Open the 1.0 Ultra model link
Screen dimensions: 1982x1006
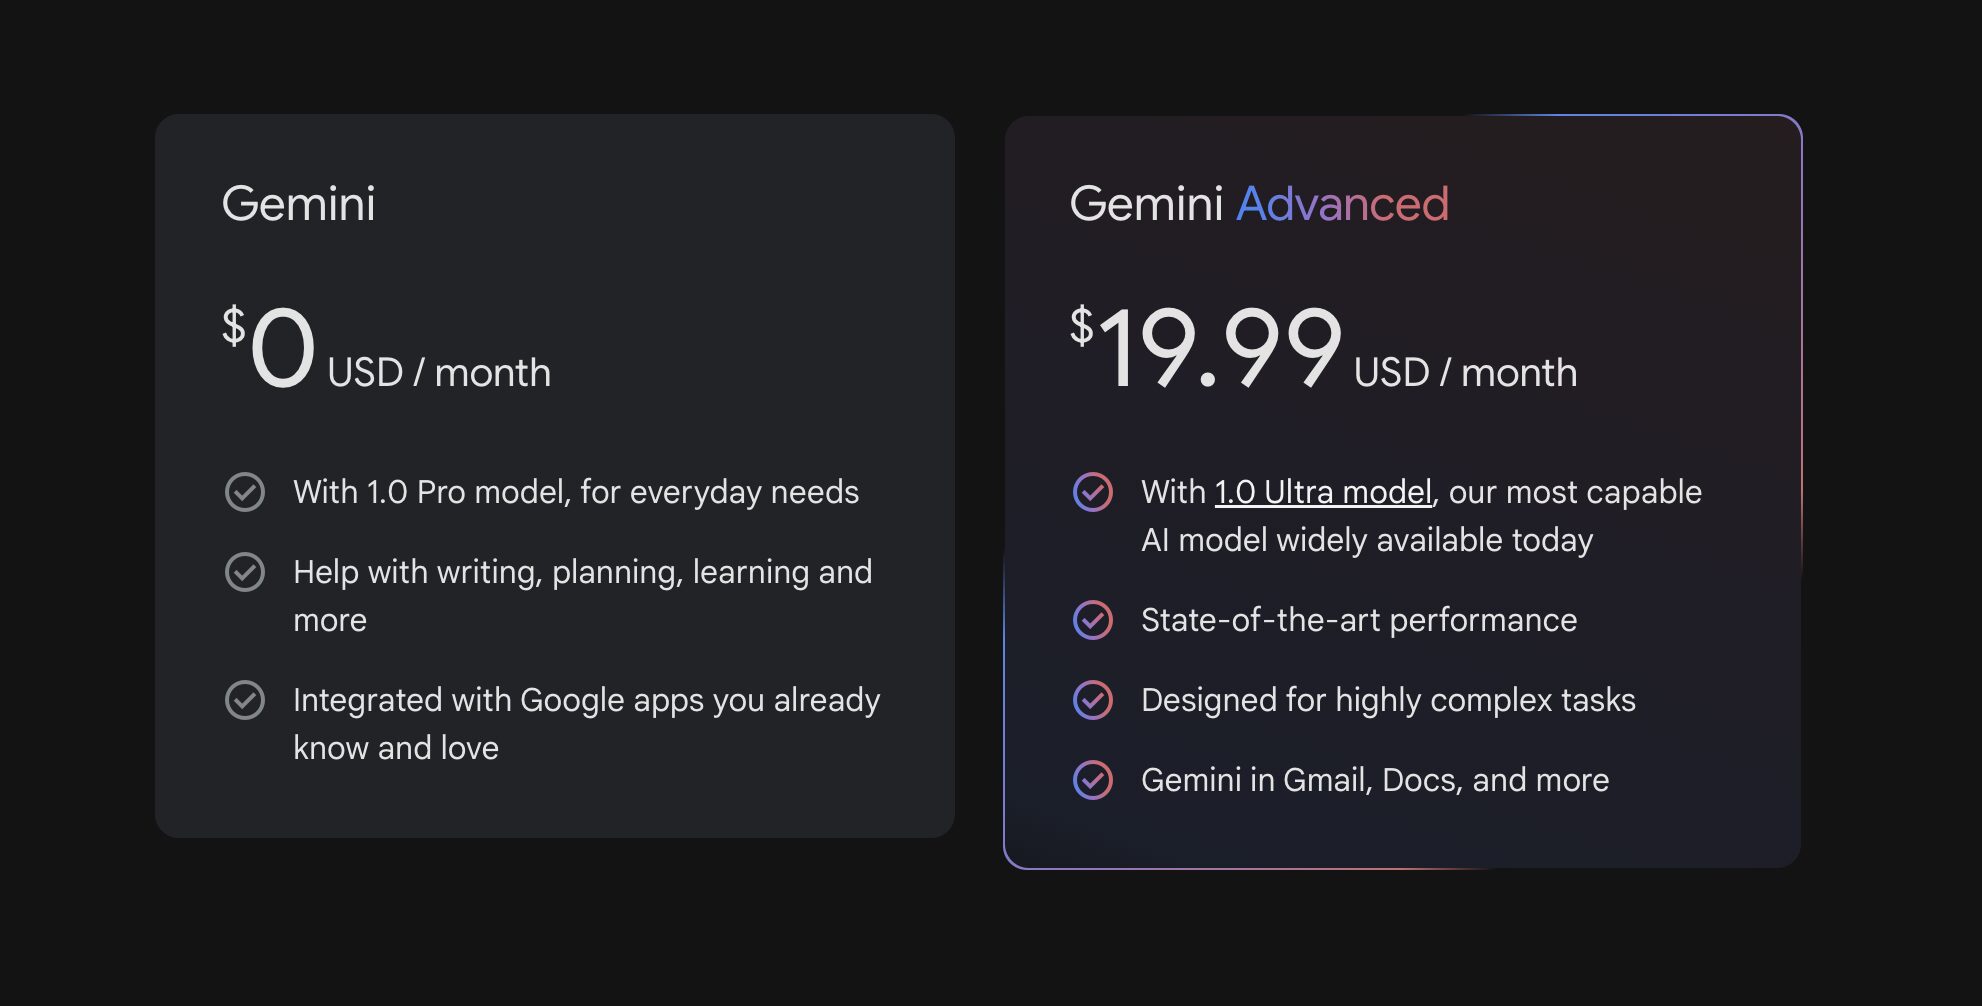click(x=1323, y=492)
